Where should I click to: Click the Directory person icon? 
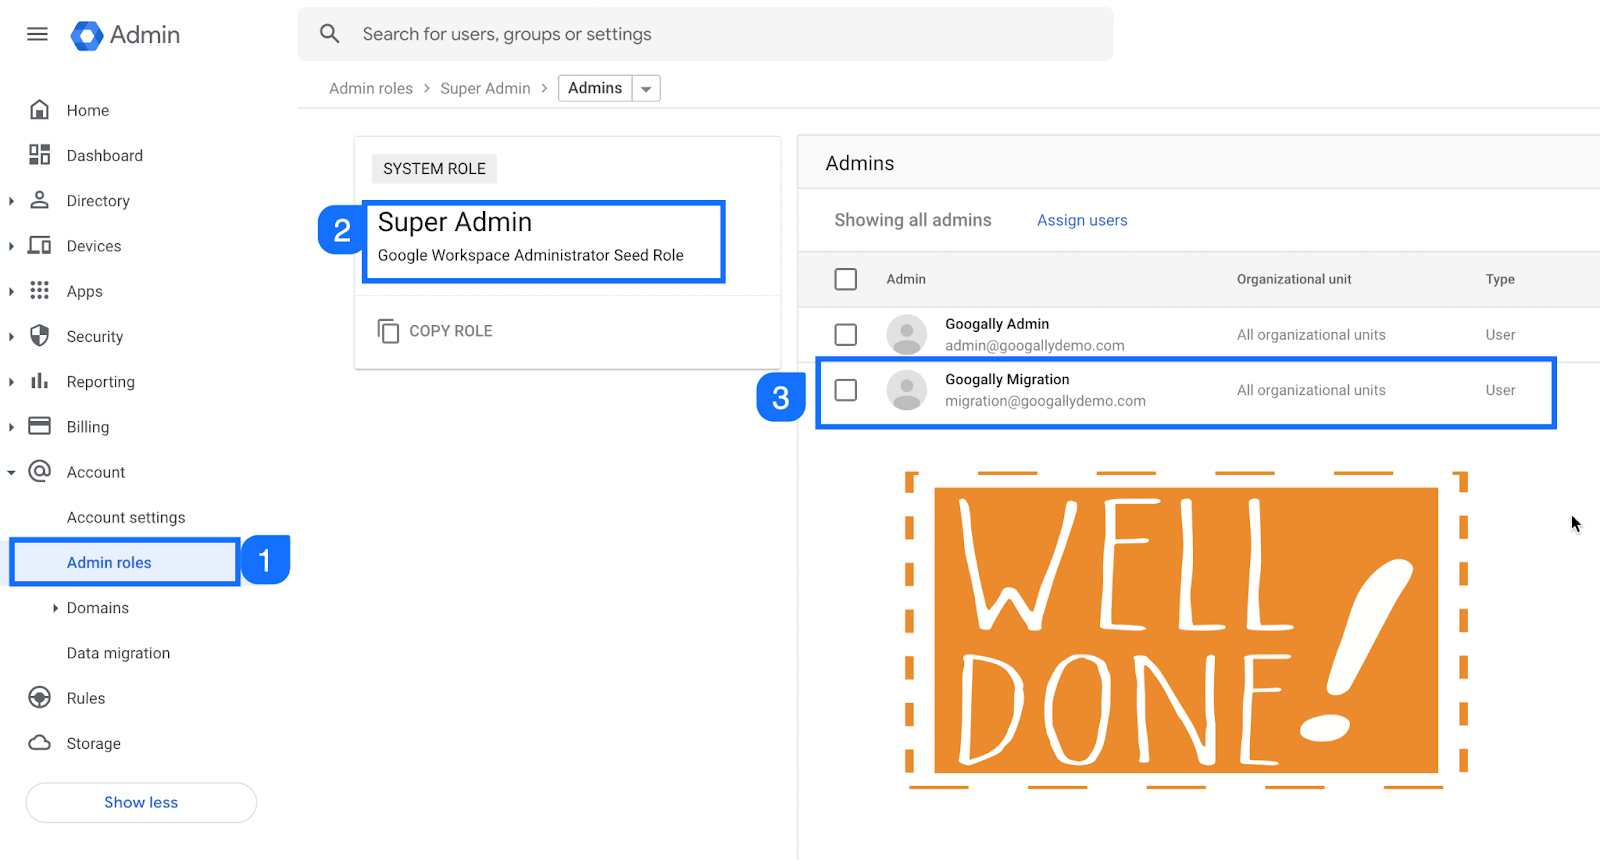(39, 199)
